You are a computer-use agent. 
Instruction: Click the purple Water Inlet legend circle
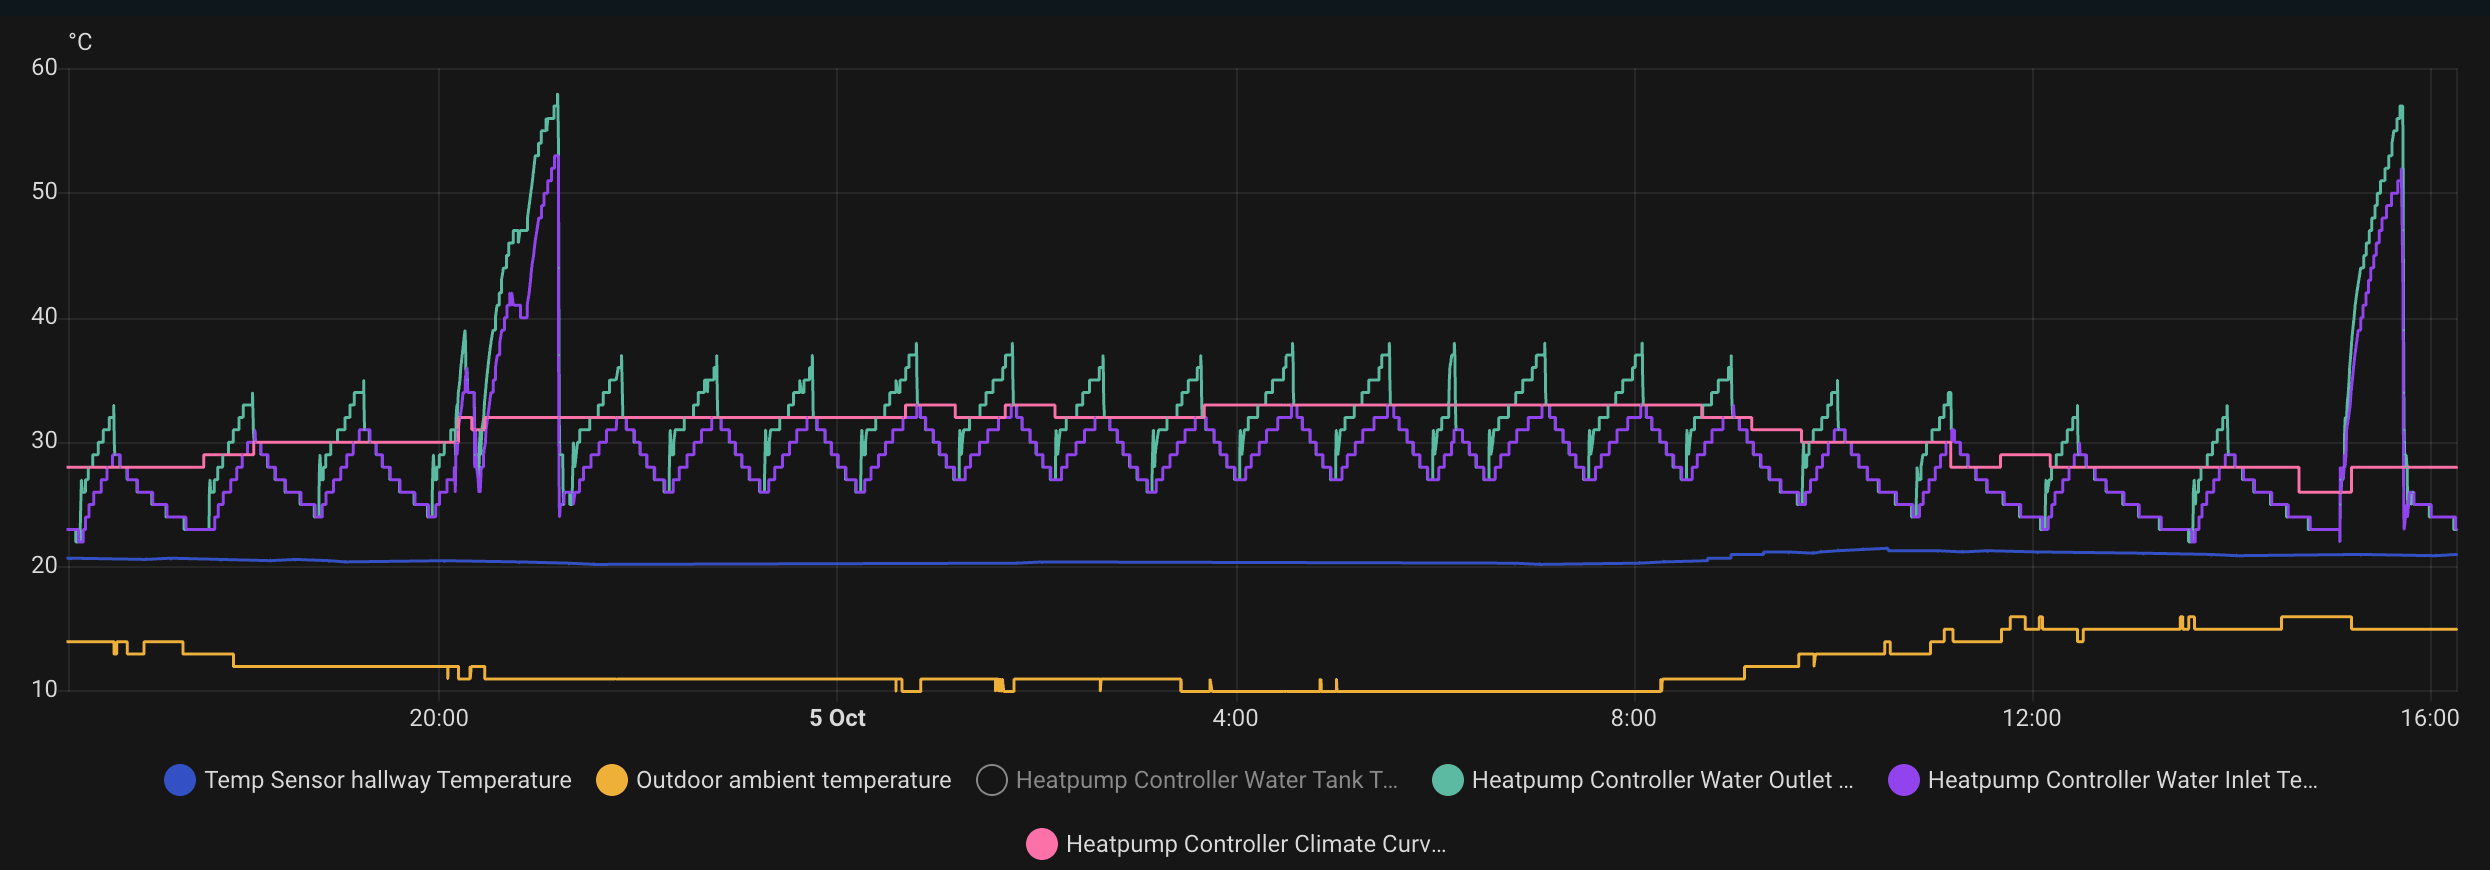1903,780
